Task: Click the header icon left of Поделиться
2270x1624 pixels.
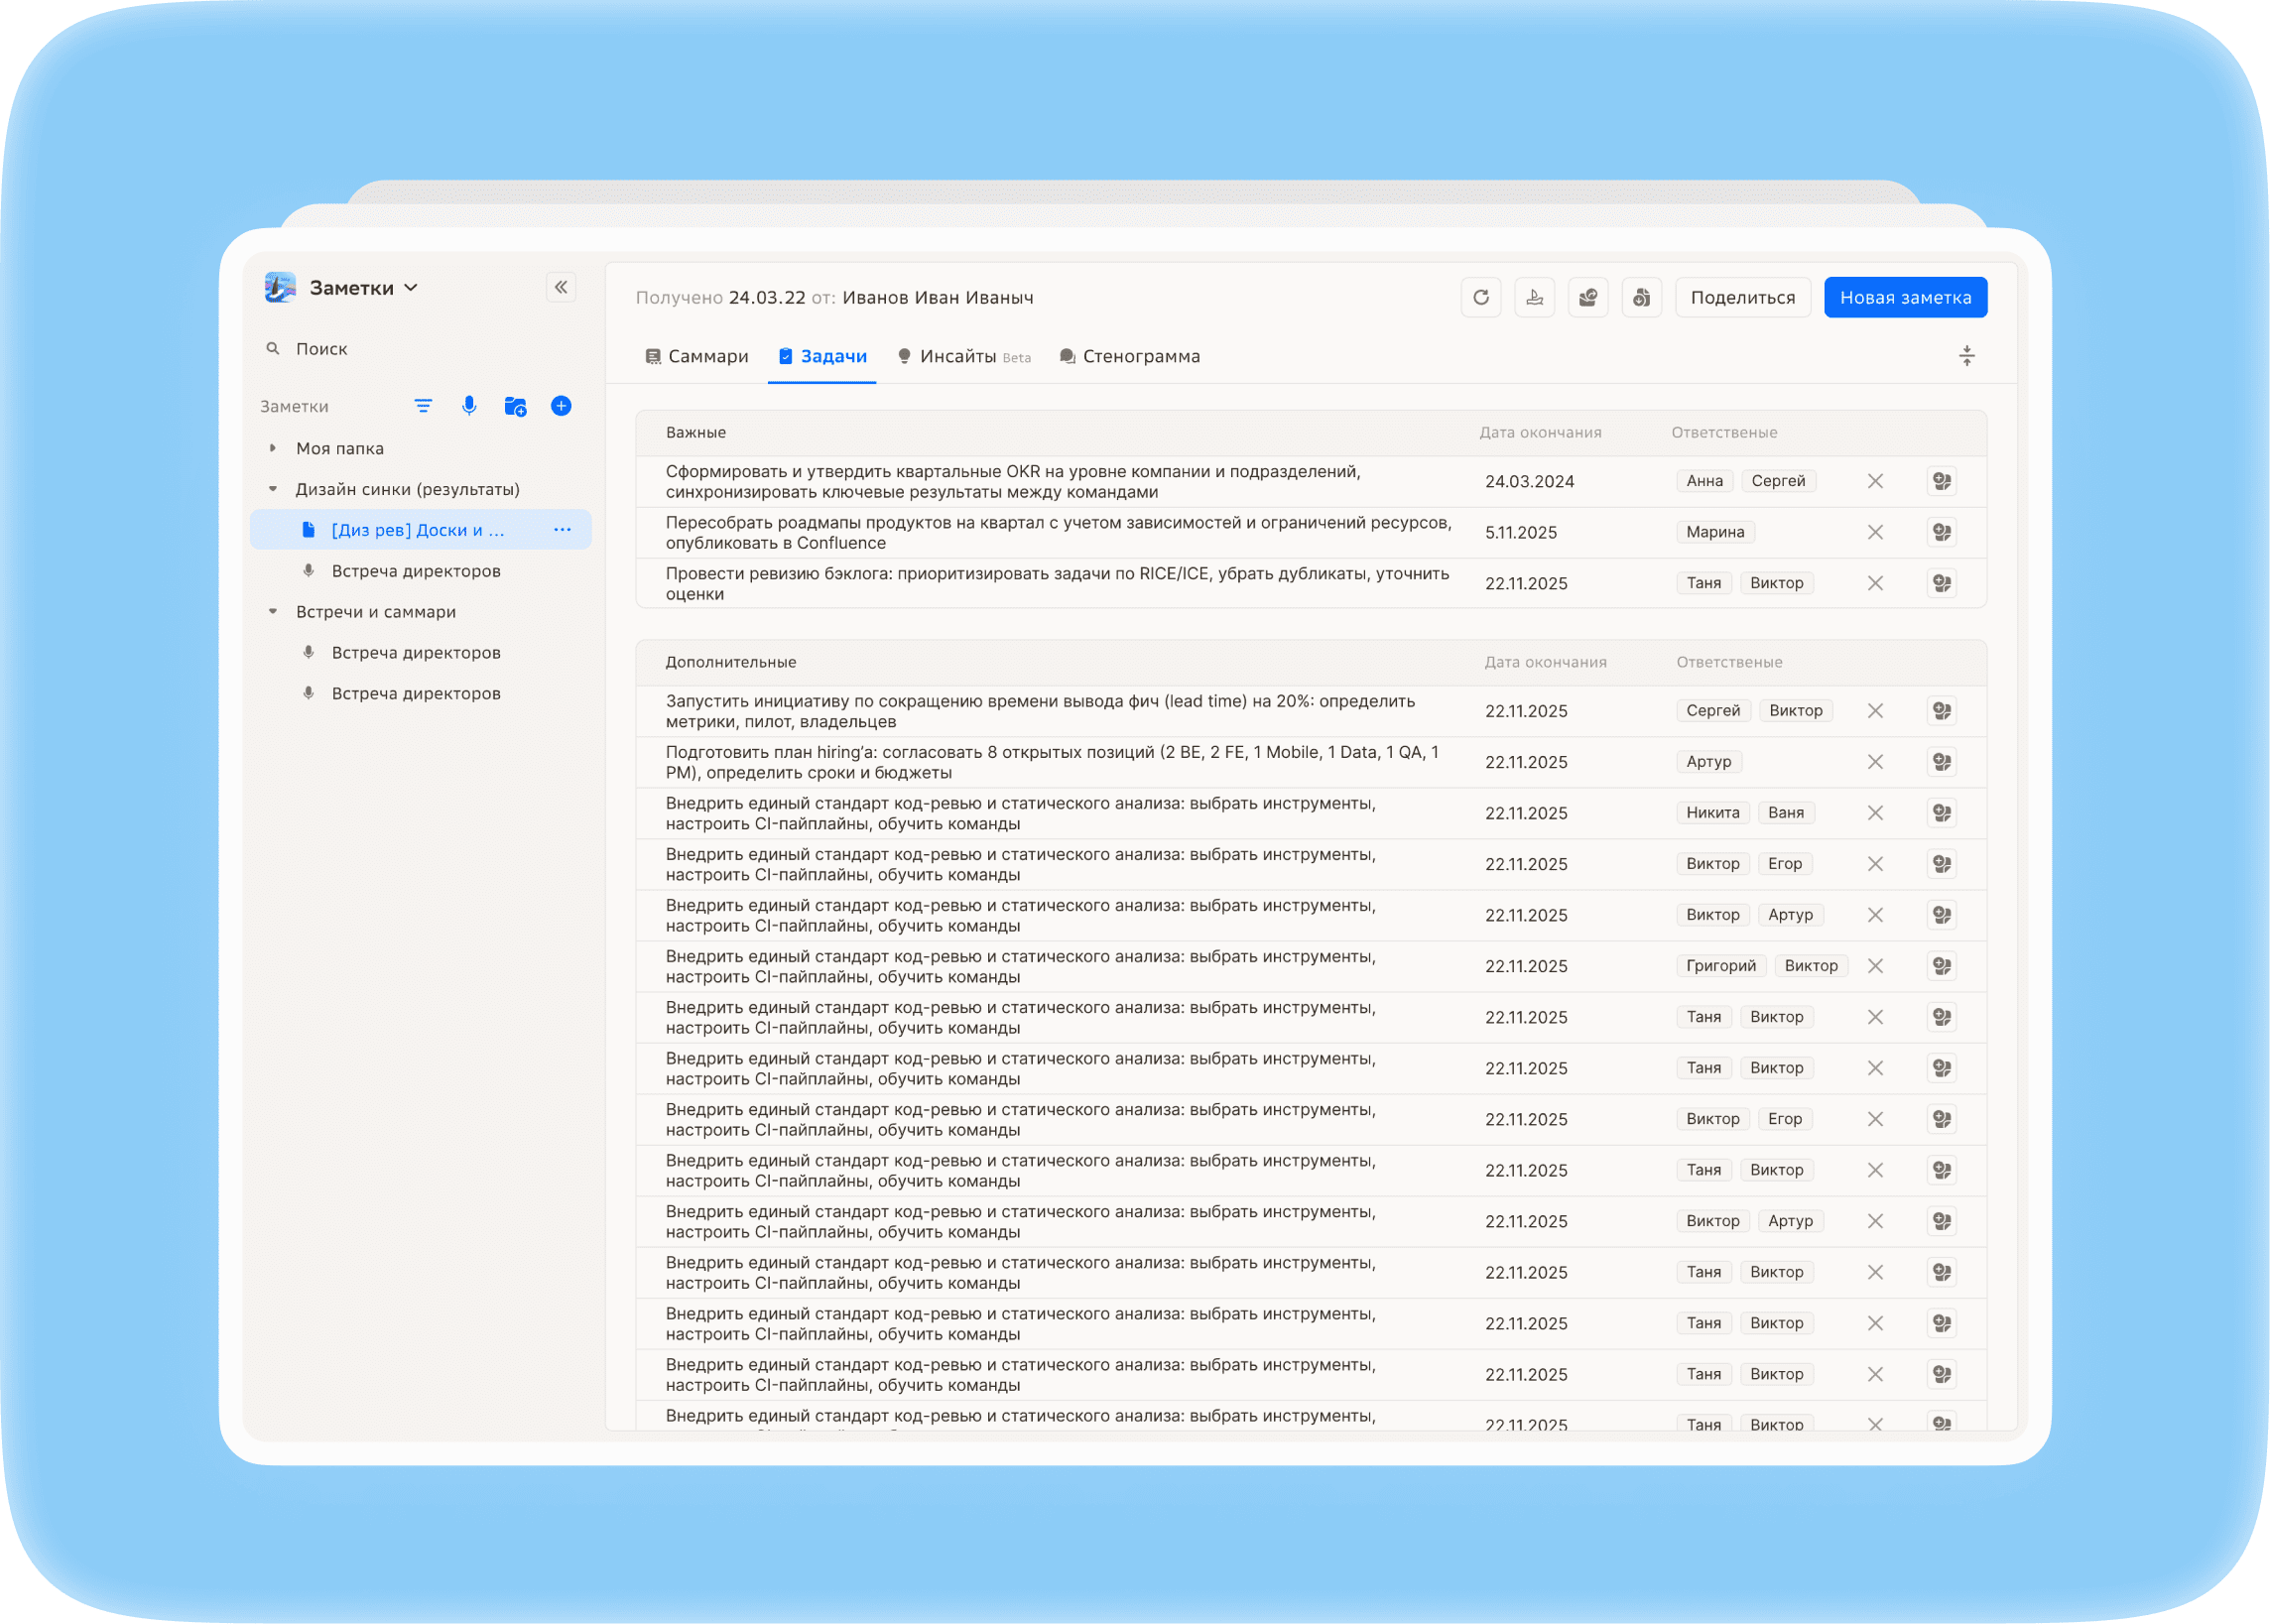Action: coord(1641,297)
